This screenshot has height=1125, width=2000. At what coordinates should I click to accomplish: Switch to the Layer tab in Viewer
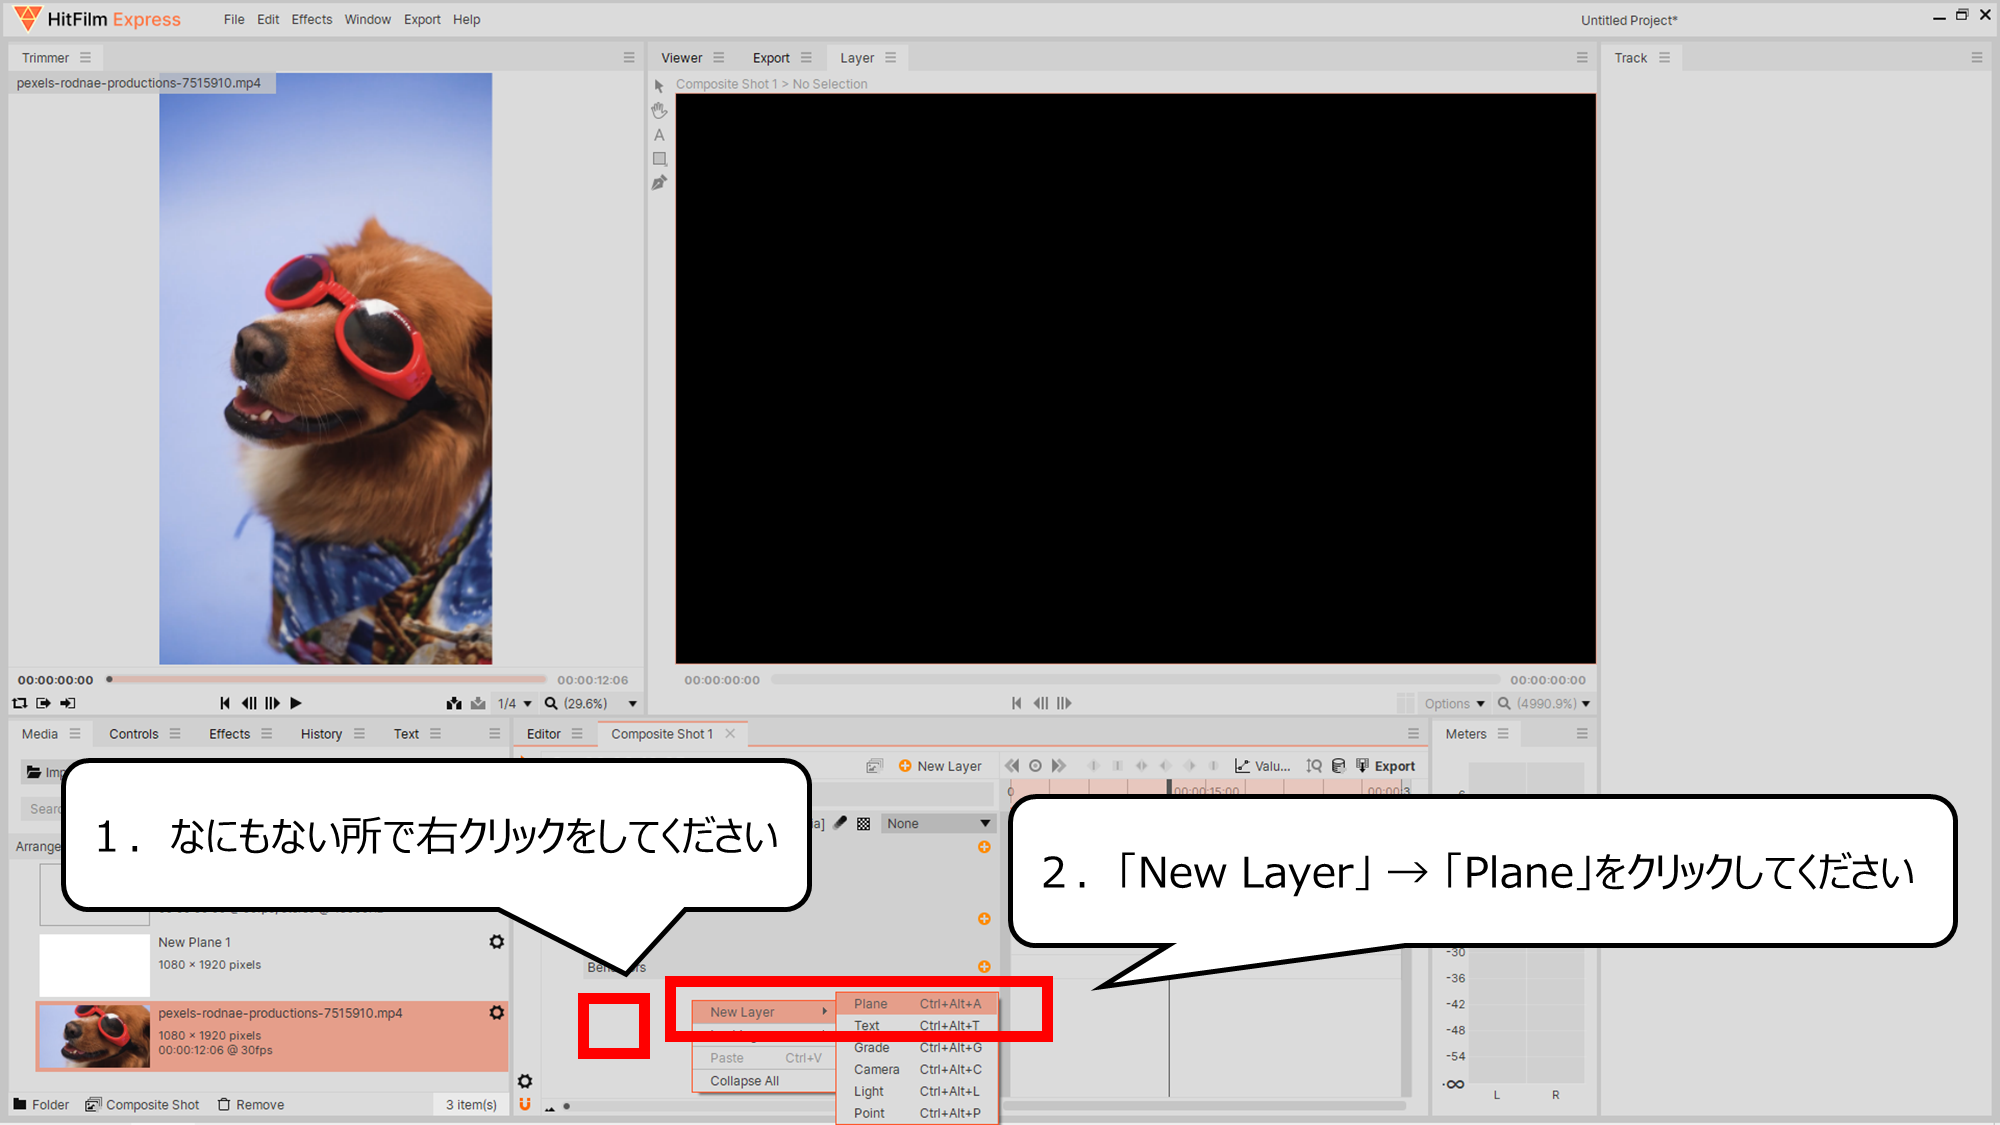(x=857, y=58)
